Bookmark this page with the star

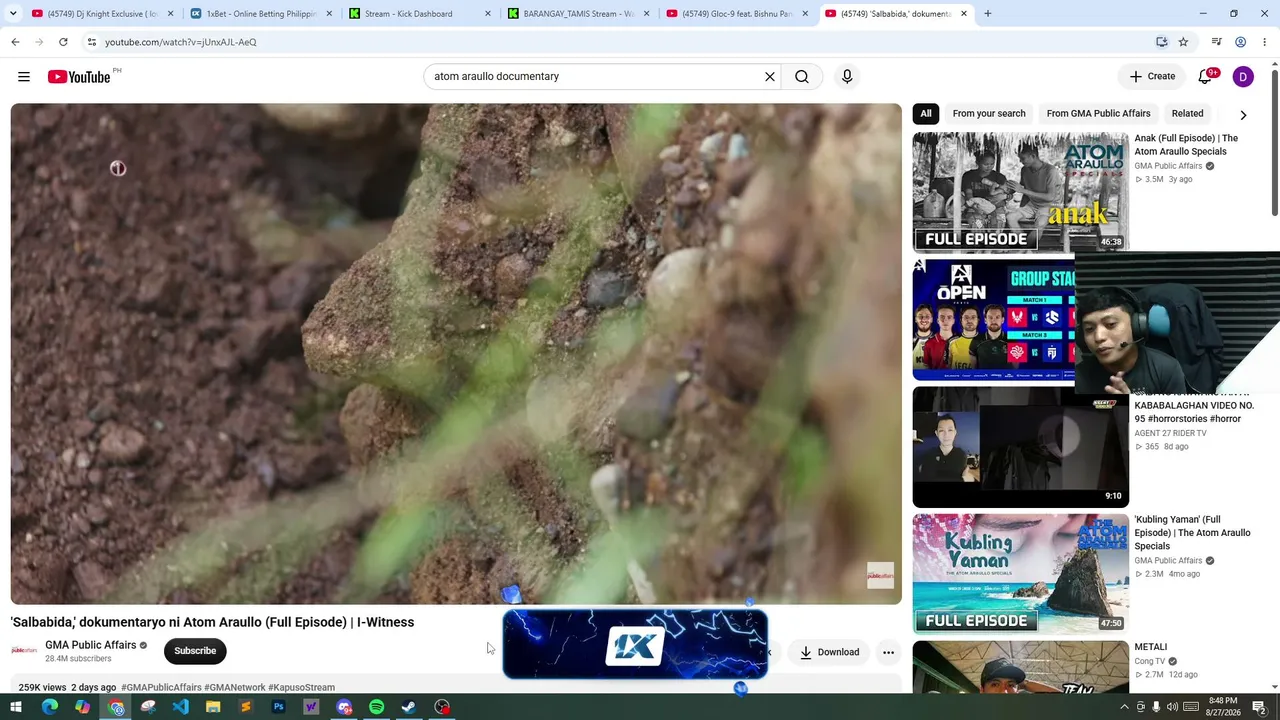[x=1183, y=42]
